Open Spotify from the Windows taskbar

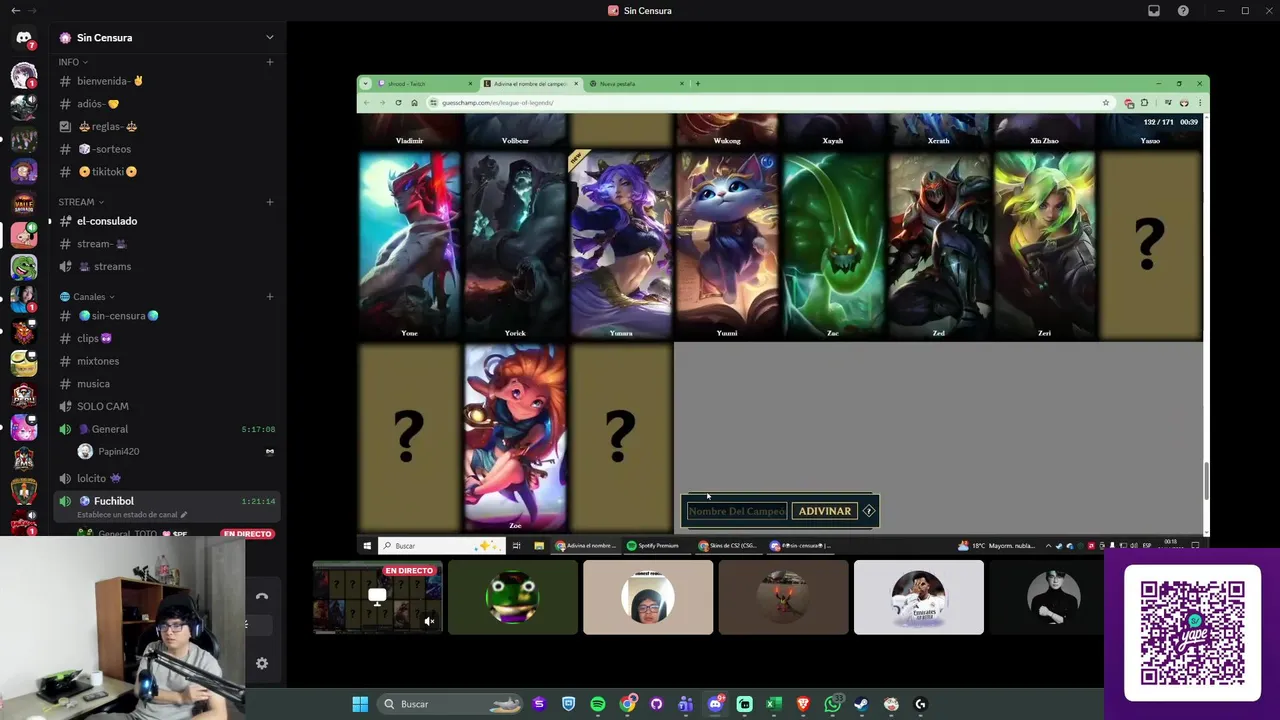click(x=598, y=704)
